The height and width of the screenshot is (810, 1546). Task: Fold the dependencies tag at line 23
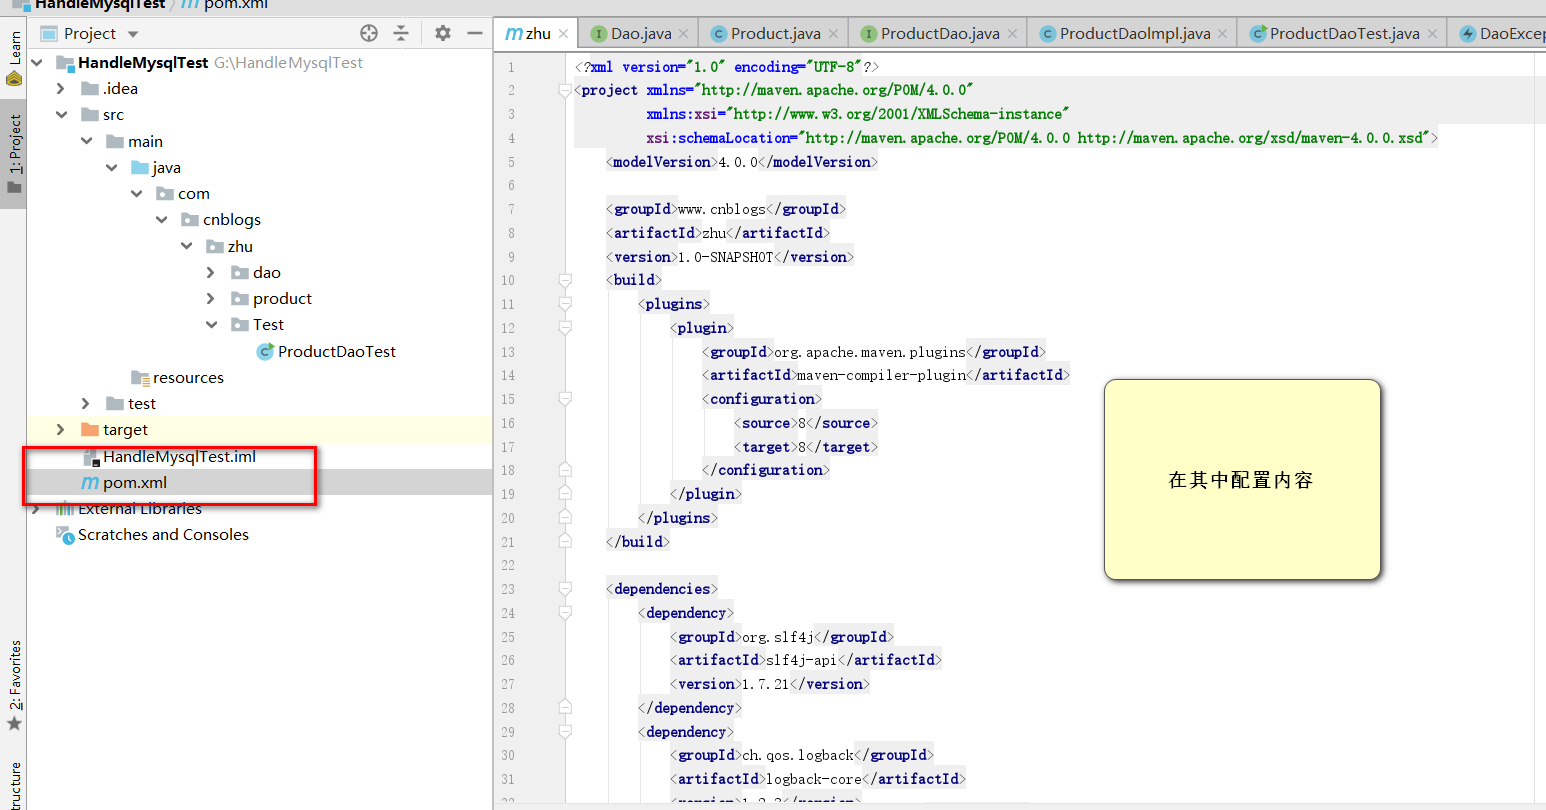point(565,589)
